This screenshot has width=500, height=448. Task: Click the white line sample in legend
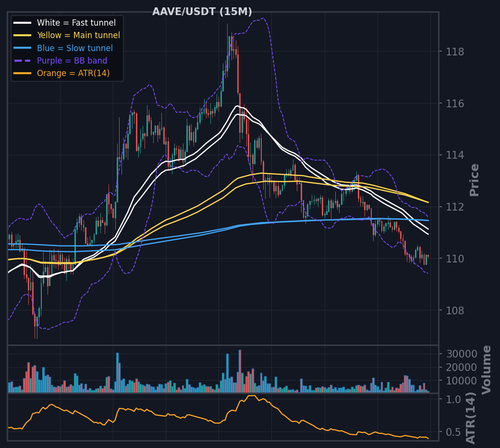22,23
